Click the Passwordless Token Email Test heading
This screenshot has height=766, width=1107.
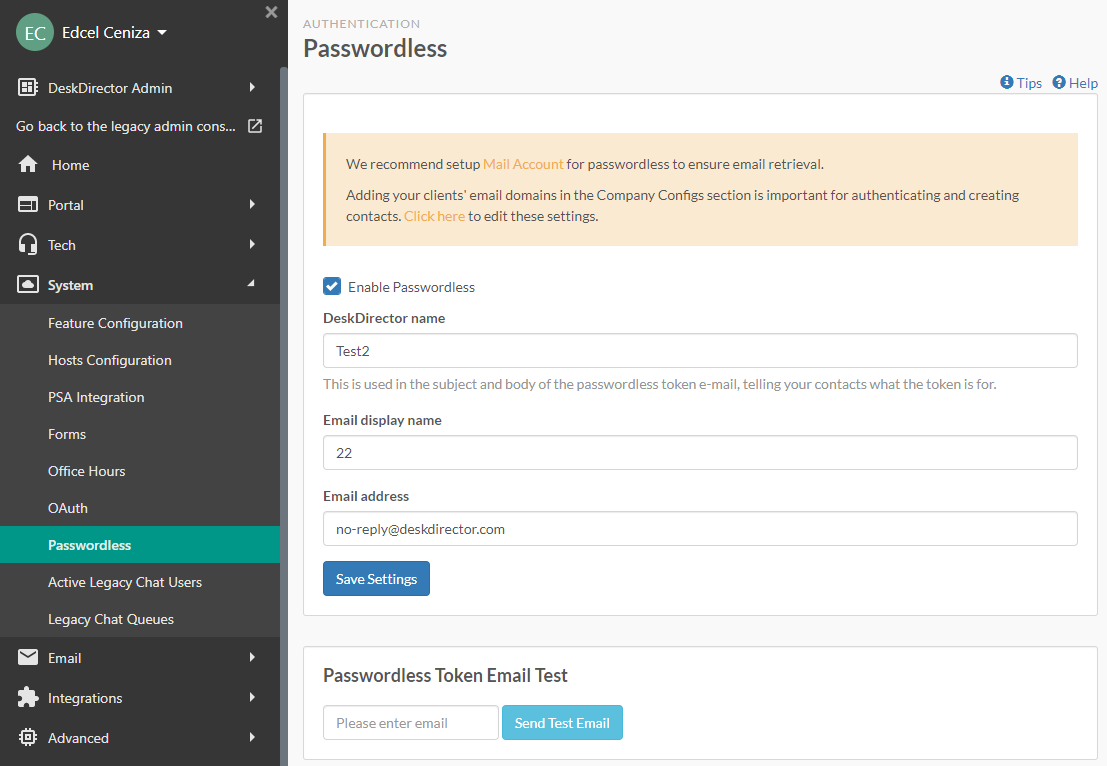click(445, 676)
